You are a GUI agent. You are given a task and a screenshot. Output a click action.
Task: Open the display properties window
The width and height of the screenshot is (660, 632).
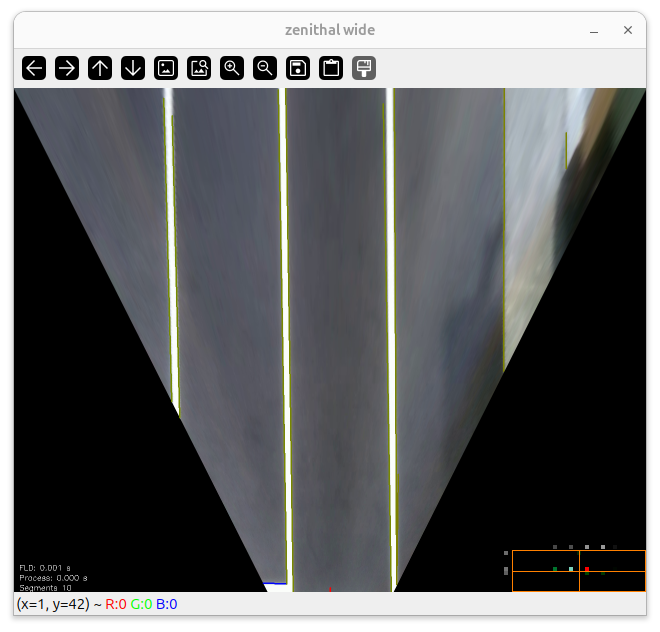(x=364, y=68)
